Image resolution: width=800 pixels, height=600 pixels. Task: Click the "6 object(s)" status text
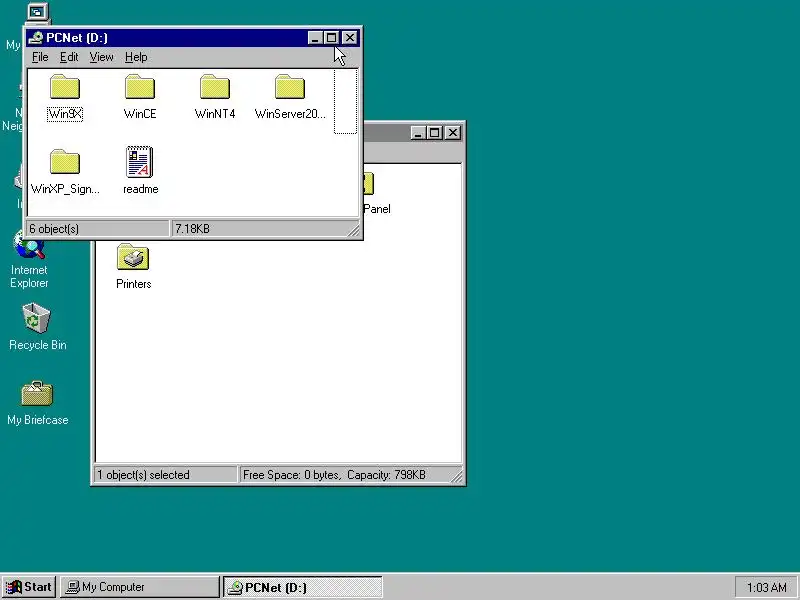pos(54,229)
